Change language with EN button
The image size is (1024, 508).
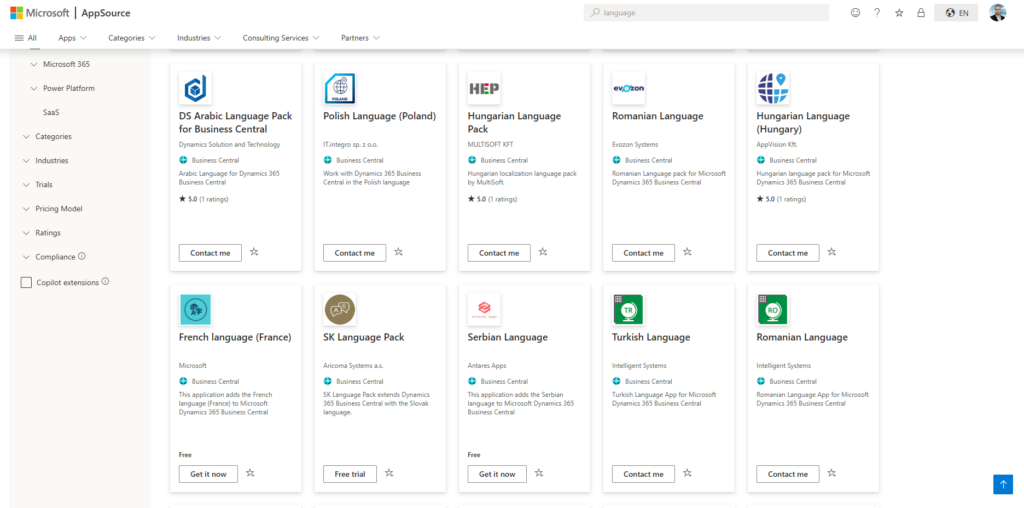click(956, 12)
